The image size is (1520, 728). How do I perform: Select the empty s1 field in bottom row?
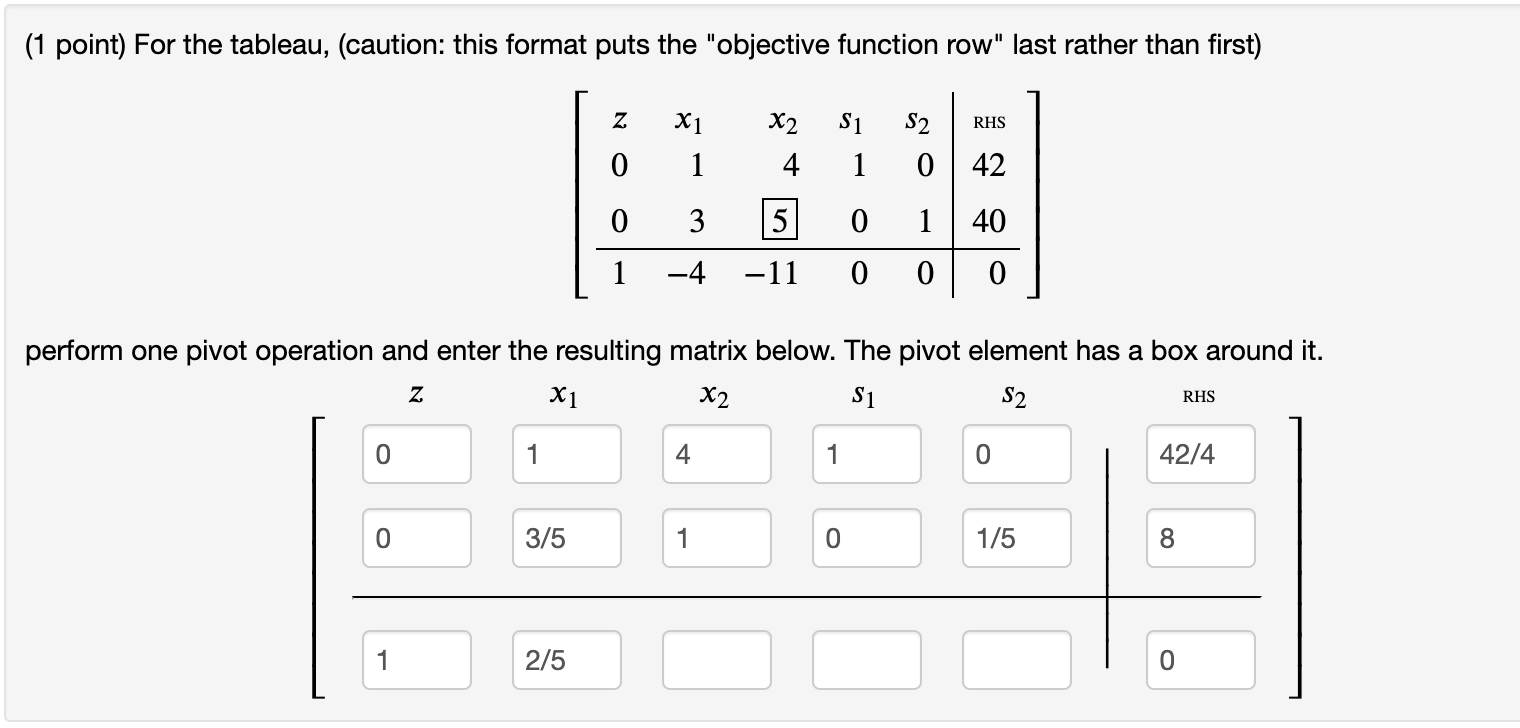tap(866, 660)
